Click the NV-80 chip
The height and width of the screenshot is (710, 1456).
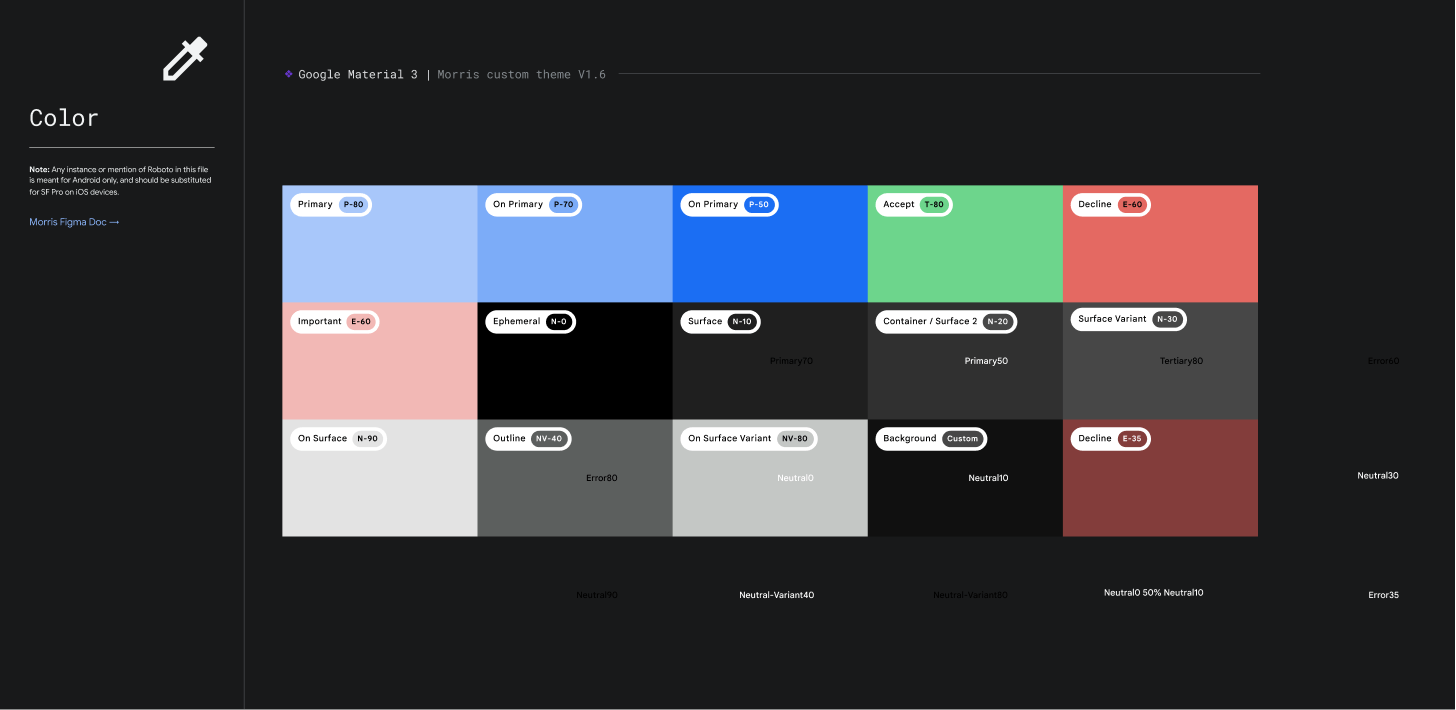[x=795, y=439]
